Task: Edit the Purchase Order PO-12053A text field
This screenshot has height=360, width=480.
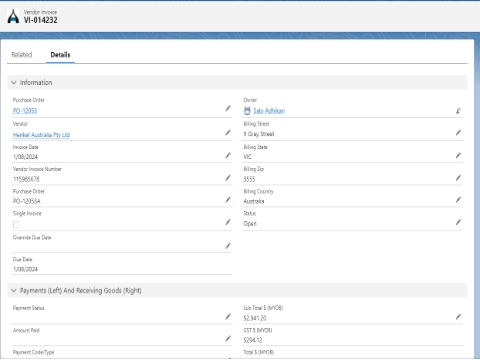Action: coord(228,200)
